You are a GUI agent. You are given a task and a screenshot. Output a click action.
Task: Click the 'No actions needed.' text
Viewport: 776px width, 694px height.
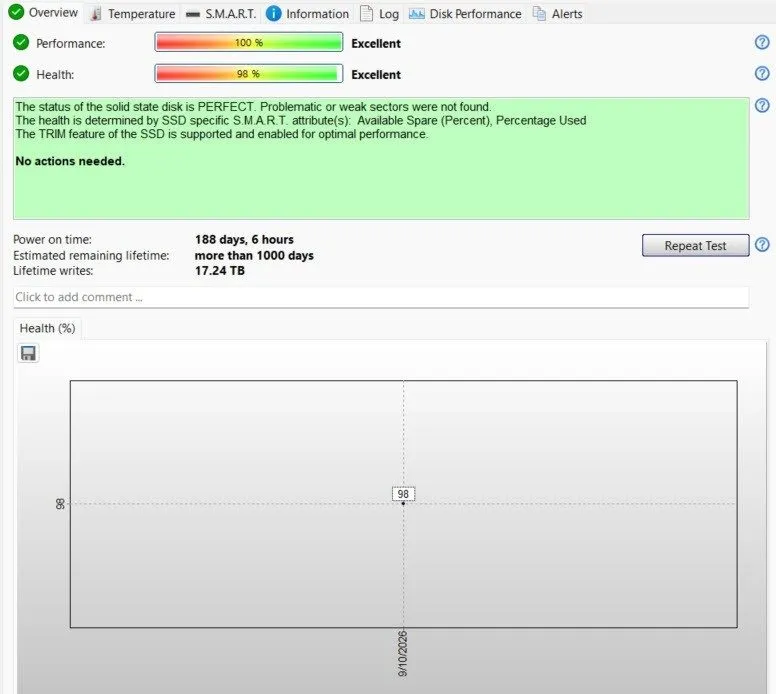pos(70,161)
